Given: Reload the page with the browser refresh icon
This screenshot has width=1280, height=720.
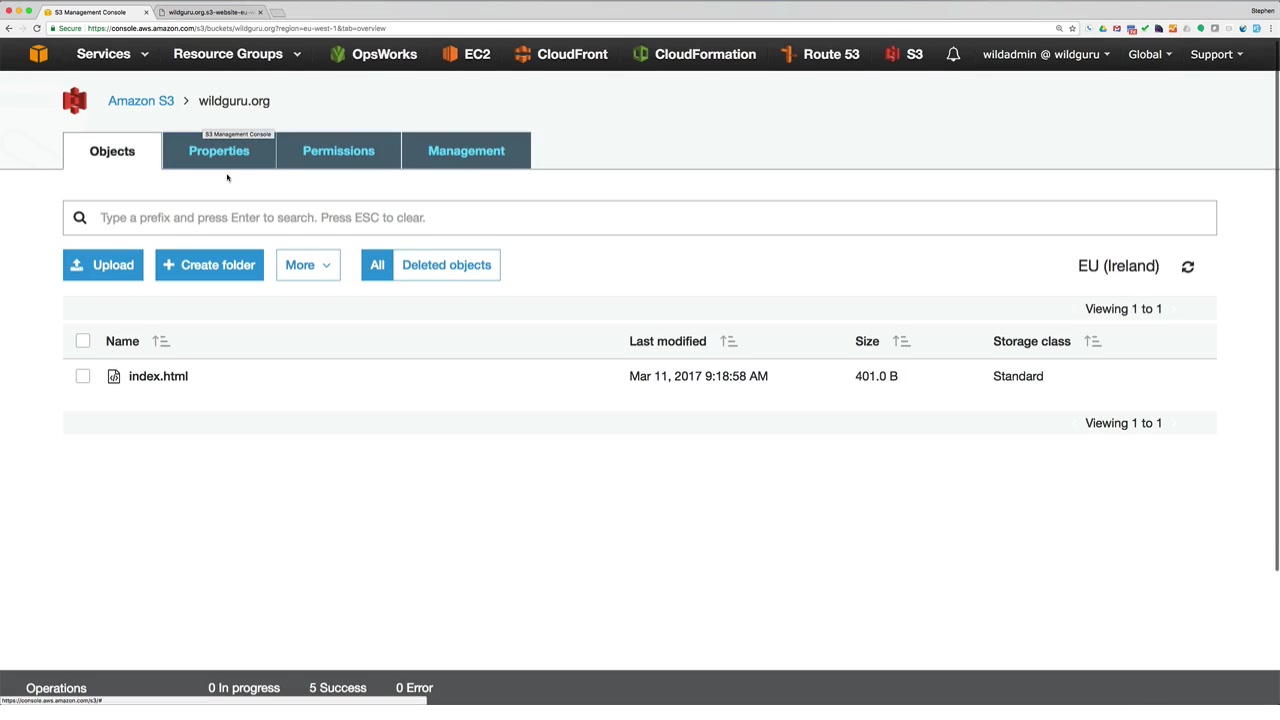Looking at the screenshot, I should [37, 28].
